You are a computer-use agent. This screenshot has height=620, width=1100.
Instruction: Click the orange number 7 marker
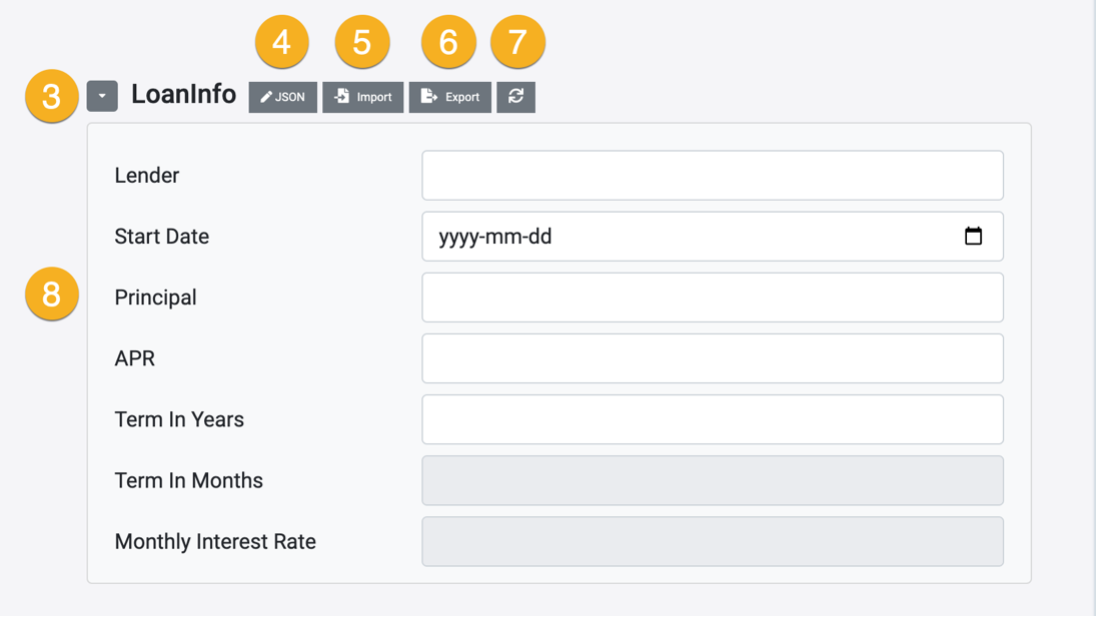coord(518,43)
